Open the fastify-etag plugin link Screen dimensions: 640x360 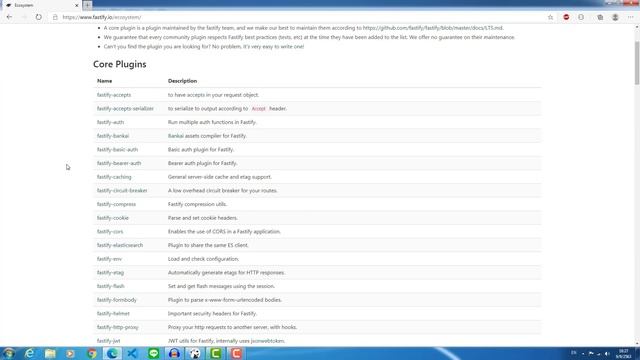[110, 273]
